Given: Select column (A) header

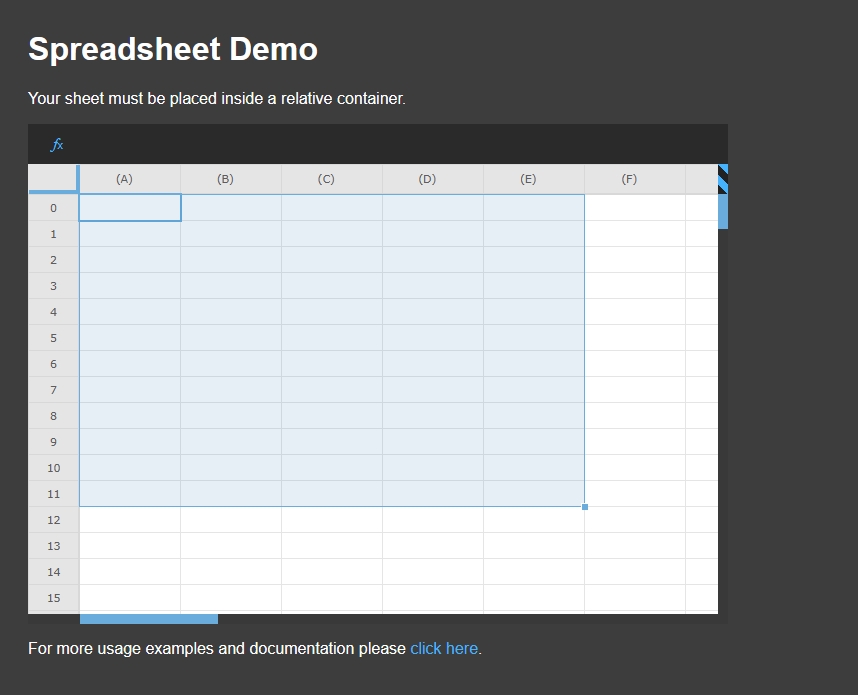Looking at the screenshot, I should point(130,179).
